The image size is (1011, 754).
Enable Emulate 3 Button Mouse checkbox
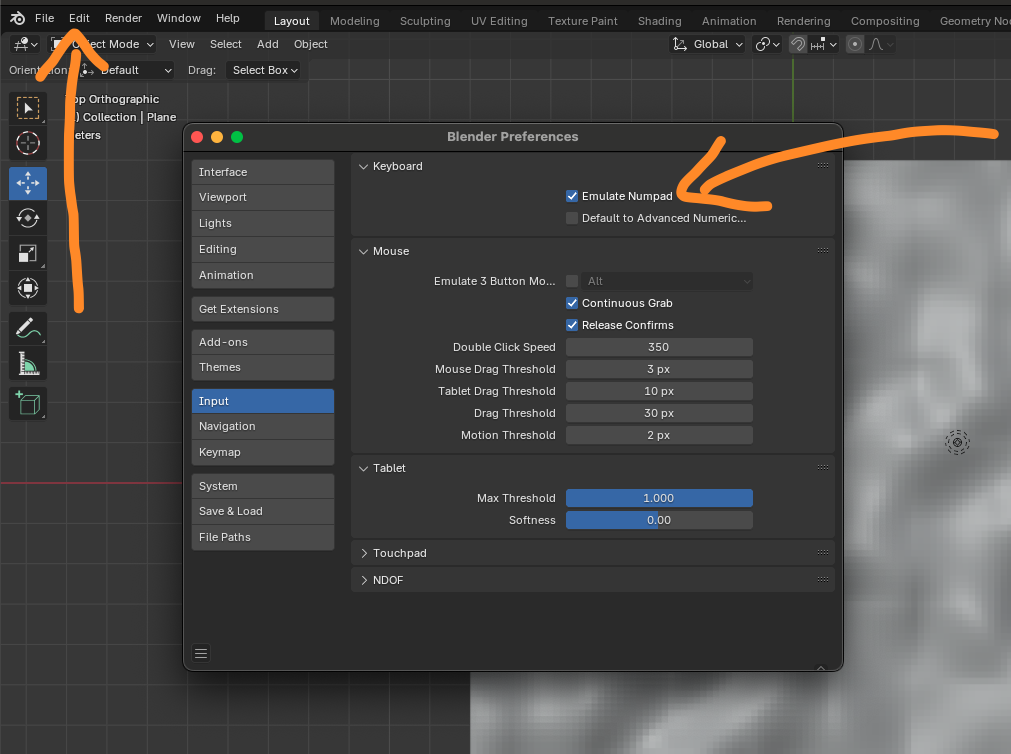(572, 281)
